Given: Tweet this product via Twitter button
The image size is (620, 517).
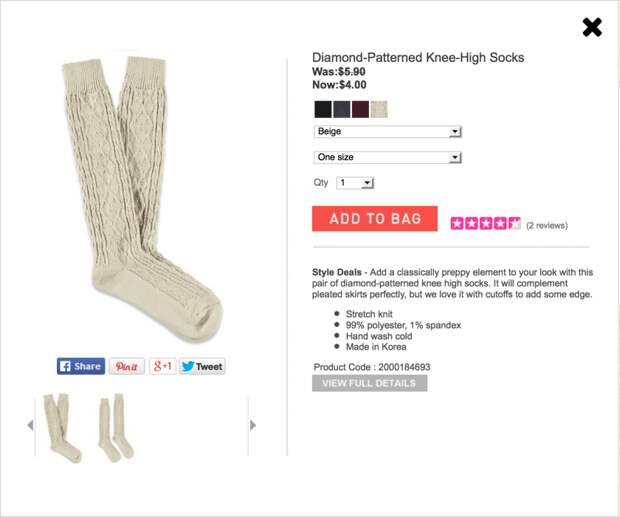Looking at the screenshot, I should pos(202,366).
